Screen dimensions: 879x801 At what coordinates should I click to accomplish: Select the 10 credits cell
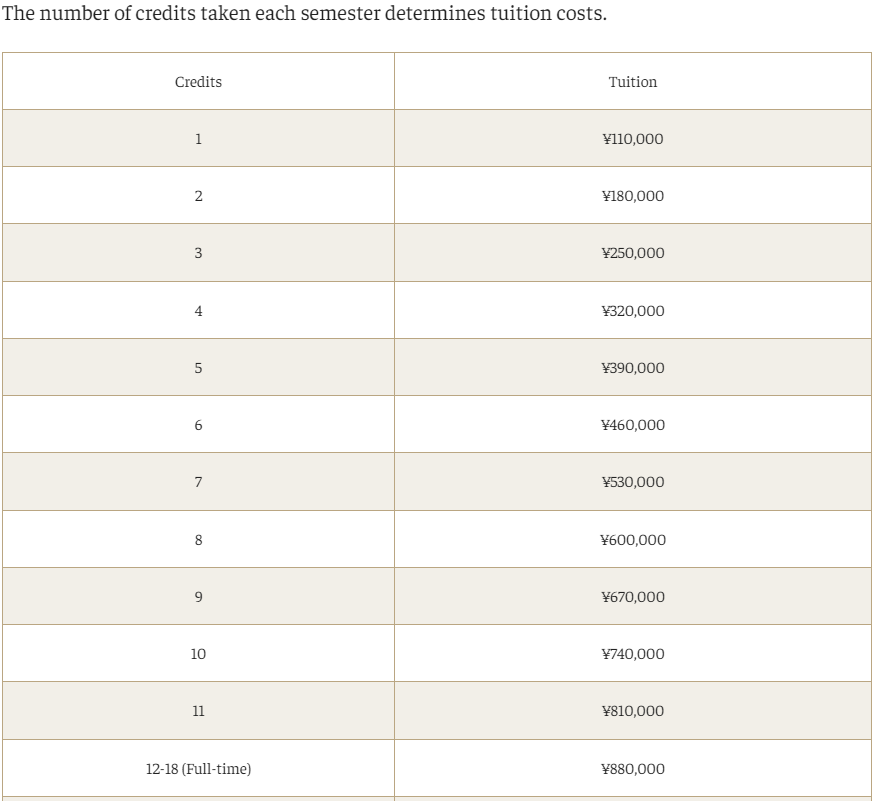198,654
